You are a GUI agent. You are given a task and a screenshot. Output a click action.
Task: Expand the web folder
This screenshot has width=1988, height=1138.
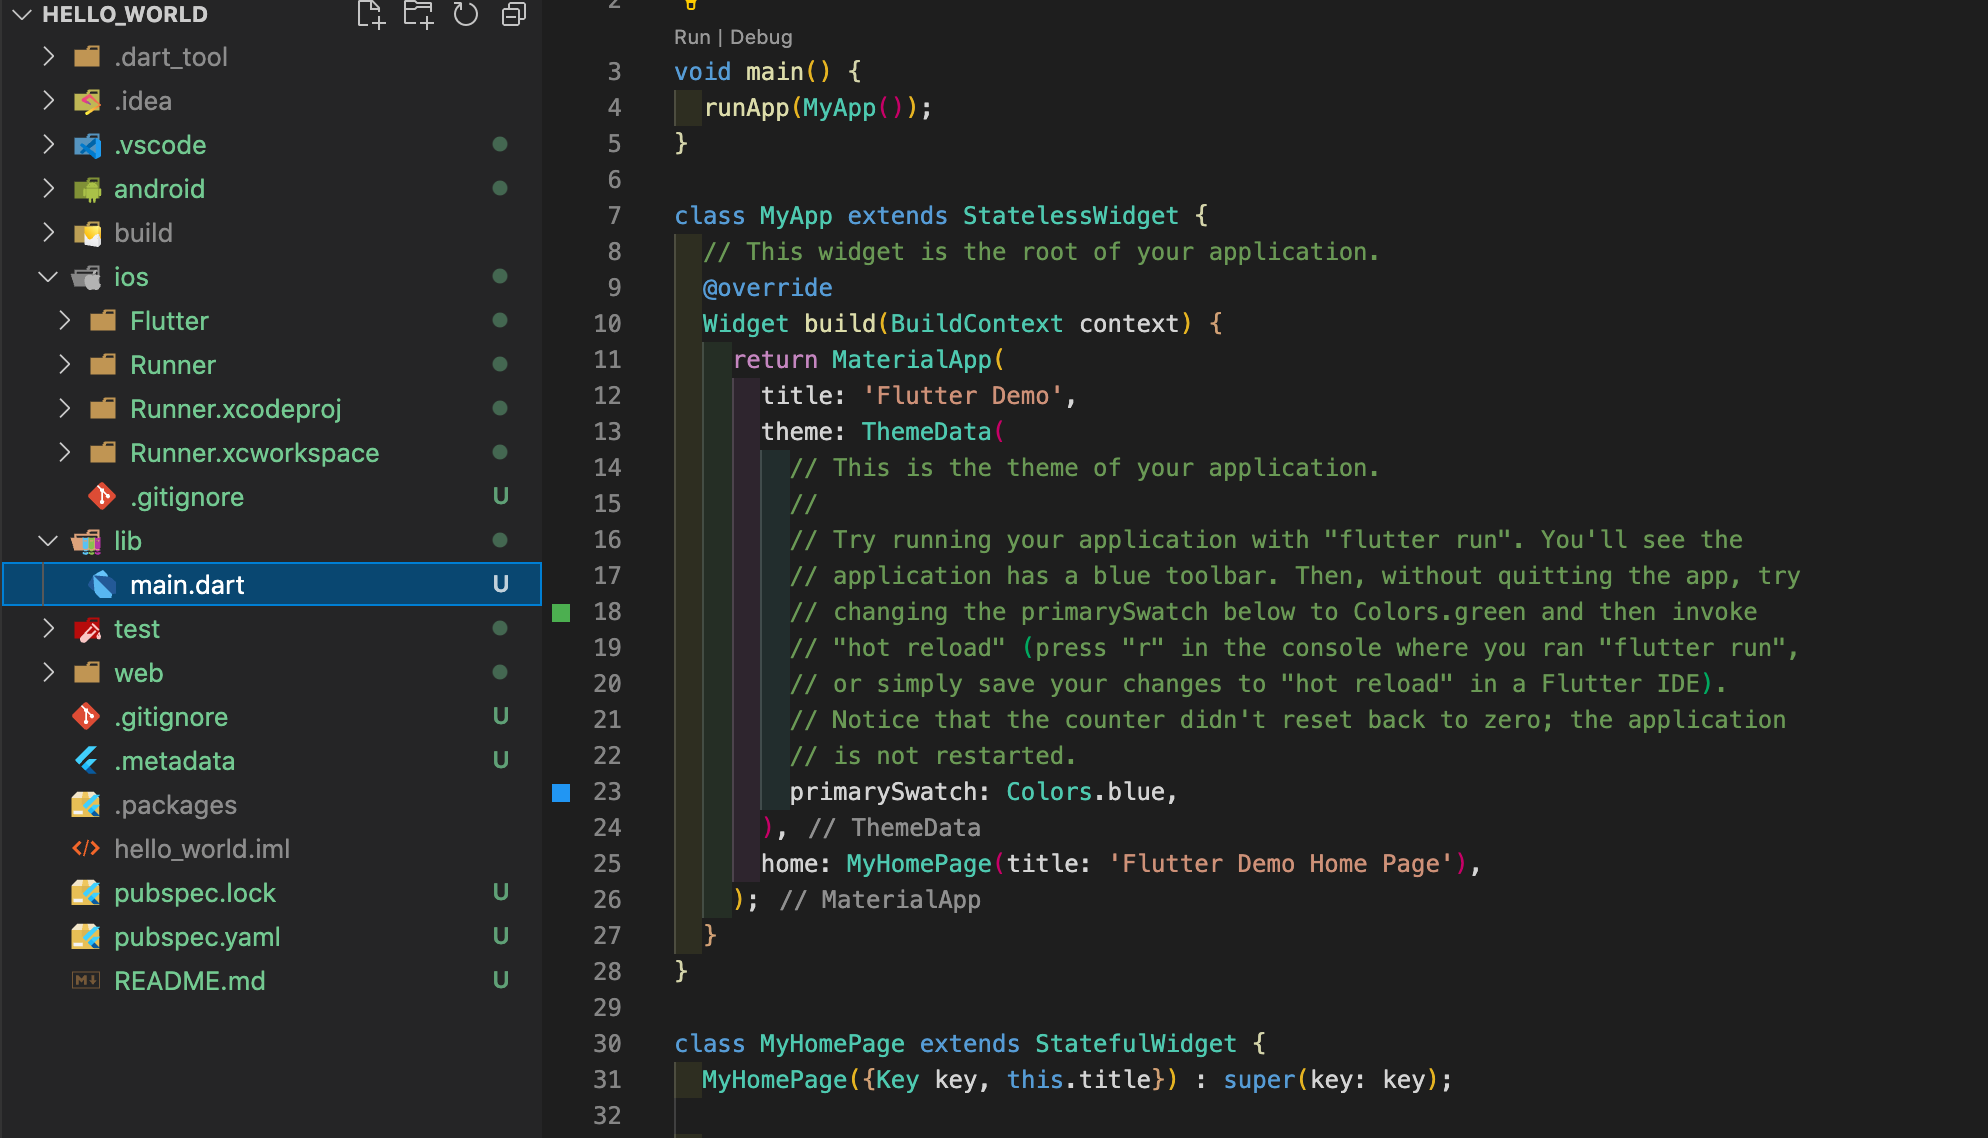49,672
